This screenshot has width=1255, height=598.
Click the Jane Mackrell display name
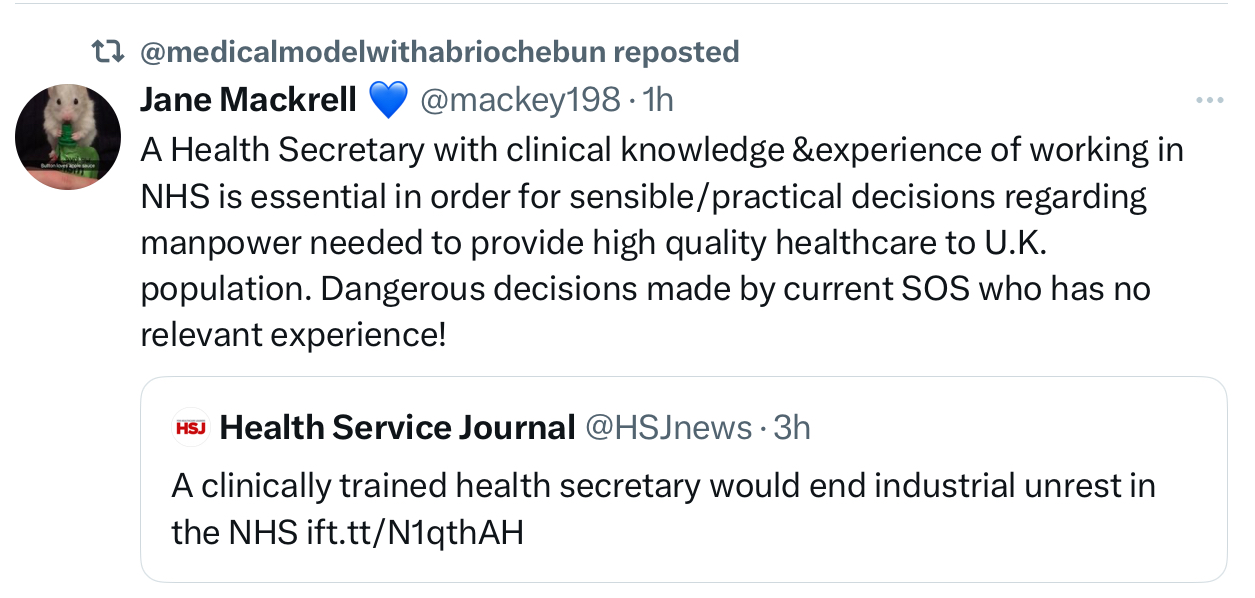coord(248,99)
